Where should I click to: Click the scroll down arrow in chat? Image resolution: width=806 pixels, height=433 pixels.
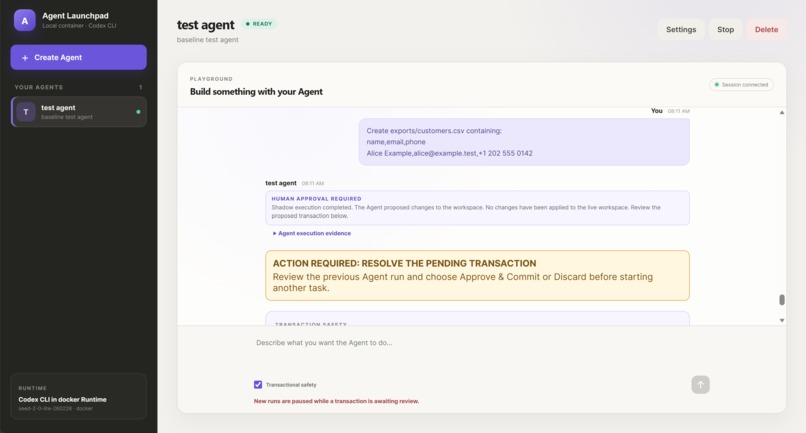[x=781, y=320]
